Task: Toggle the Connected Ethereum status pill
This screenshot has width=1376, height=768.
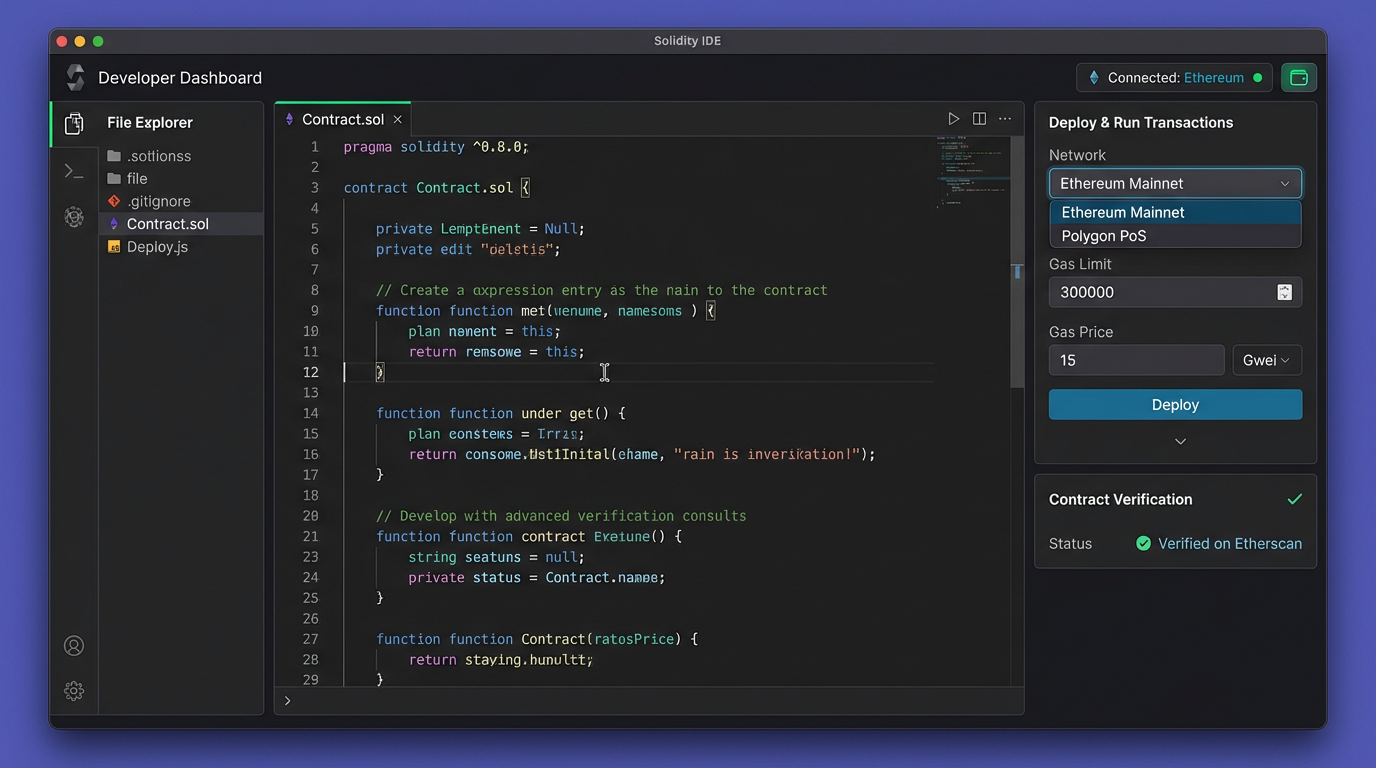Action: coord(1174,77)
